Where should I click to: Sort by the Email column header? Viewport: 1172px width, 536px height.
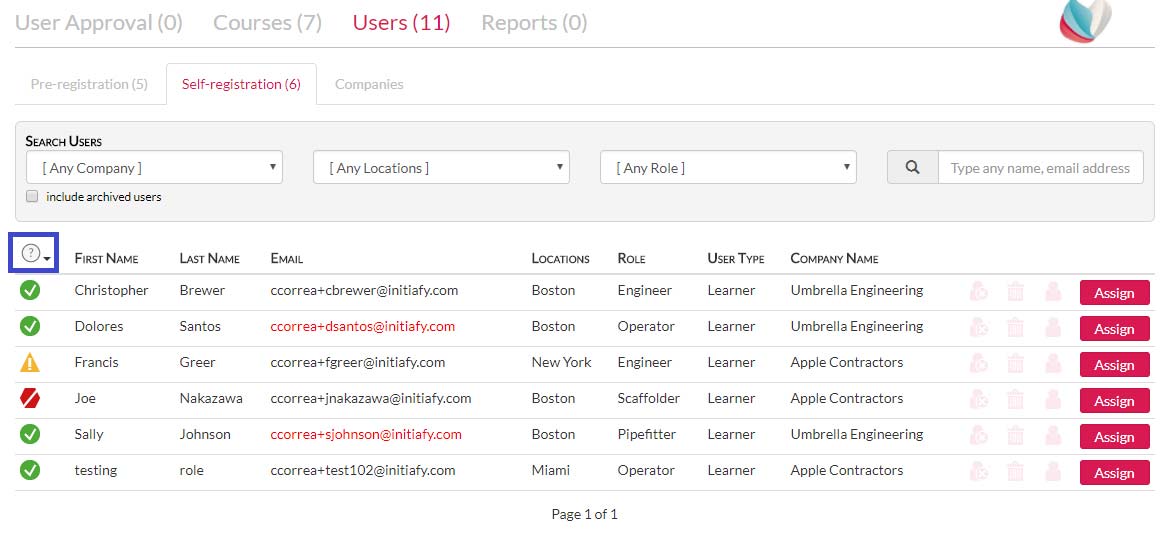[x=286, y=259]
